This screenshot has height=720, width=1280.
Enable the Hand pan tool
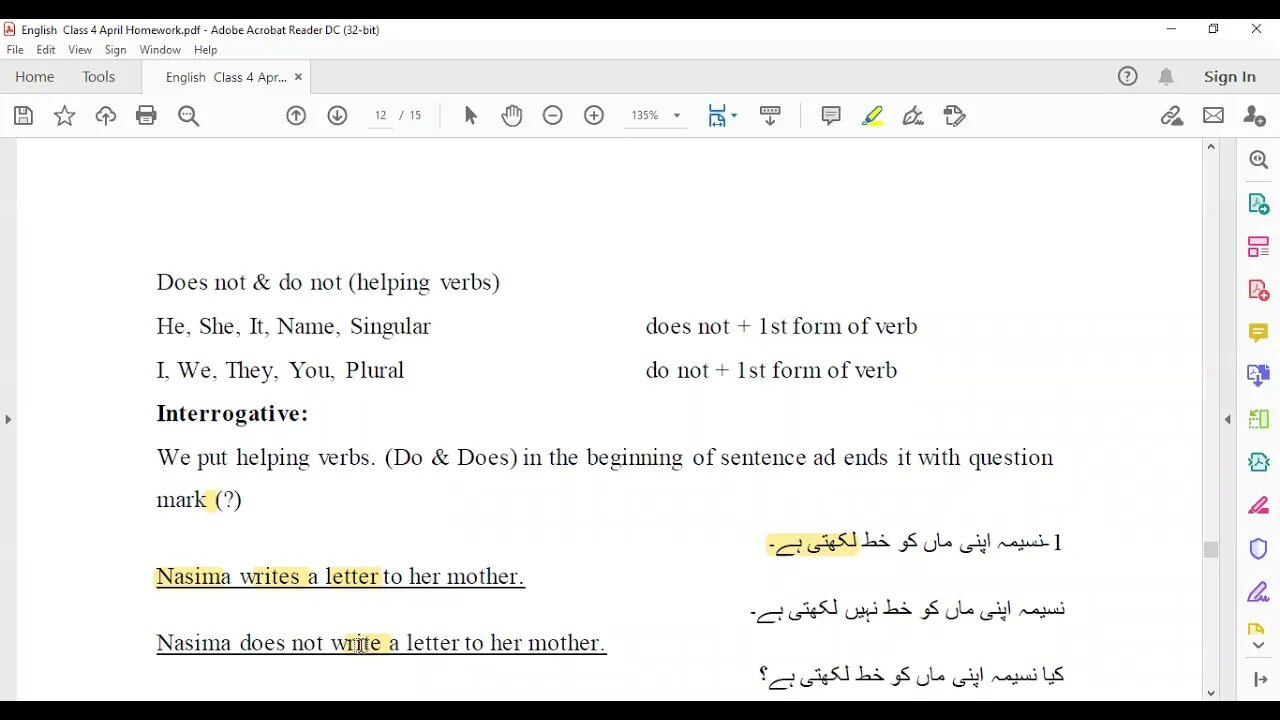click(512, 116)
